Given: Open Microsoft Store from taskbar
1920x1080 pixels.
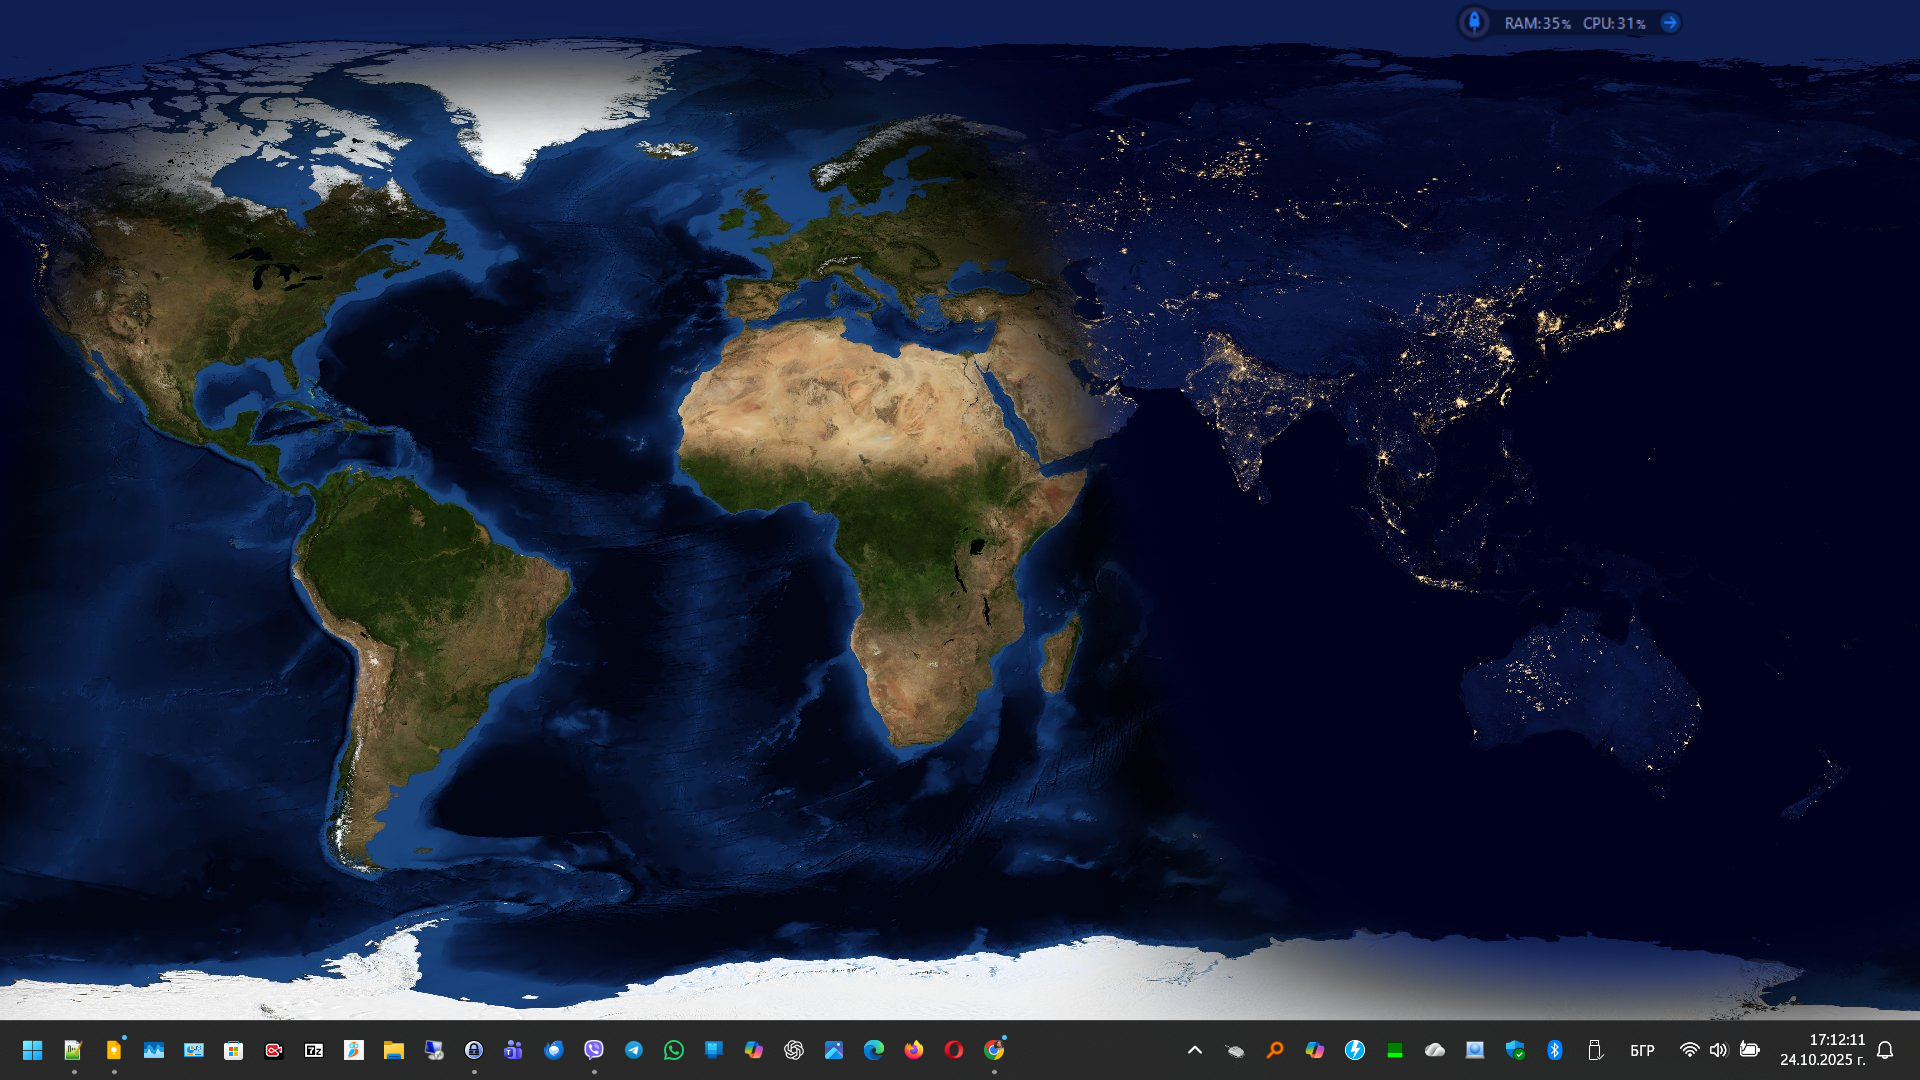Looking at the screenshot, I should tap(234, 1050).
